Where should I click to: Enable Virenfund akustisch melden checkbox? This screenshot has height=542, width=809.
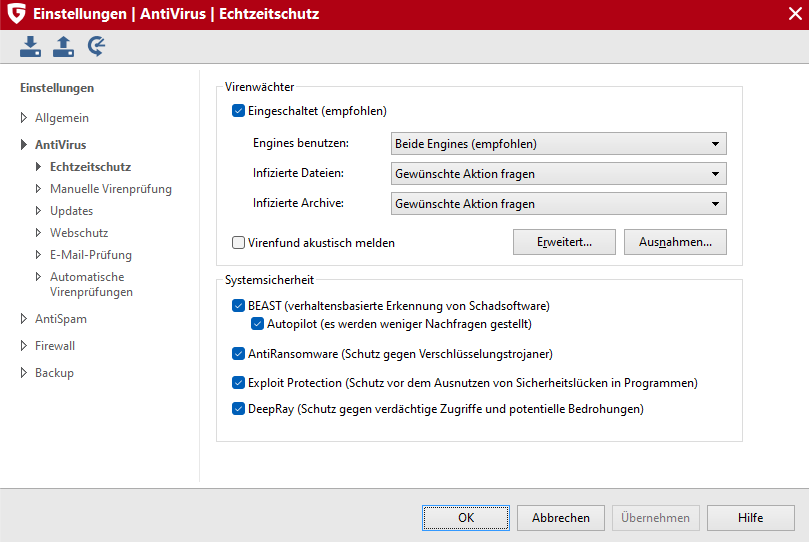(238, 242)
